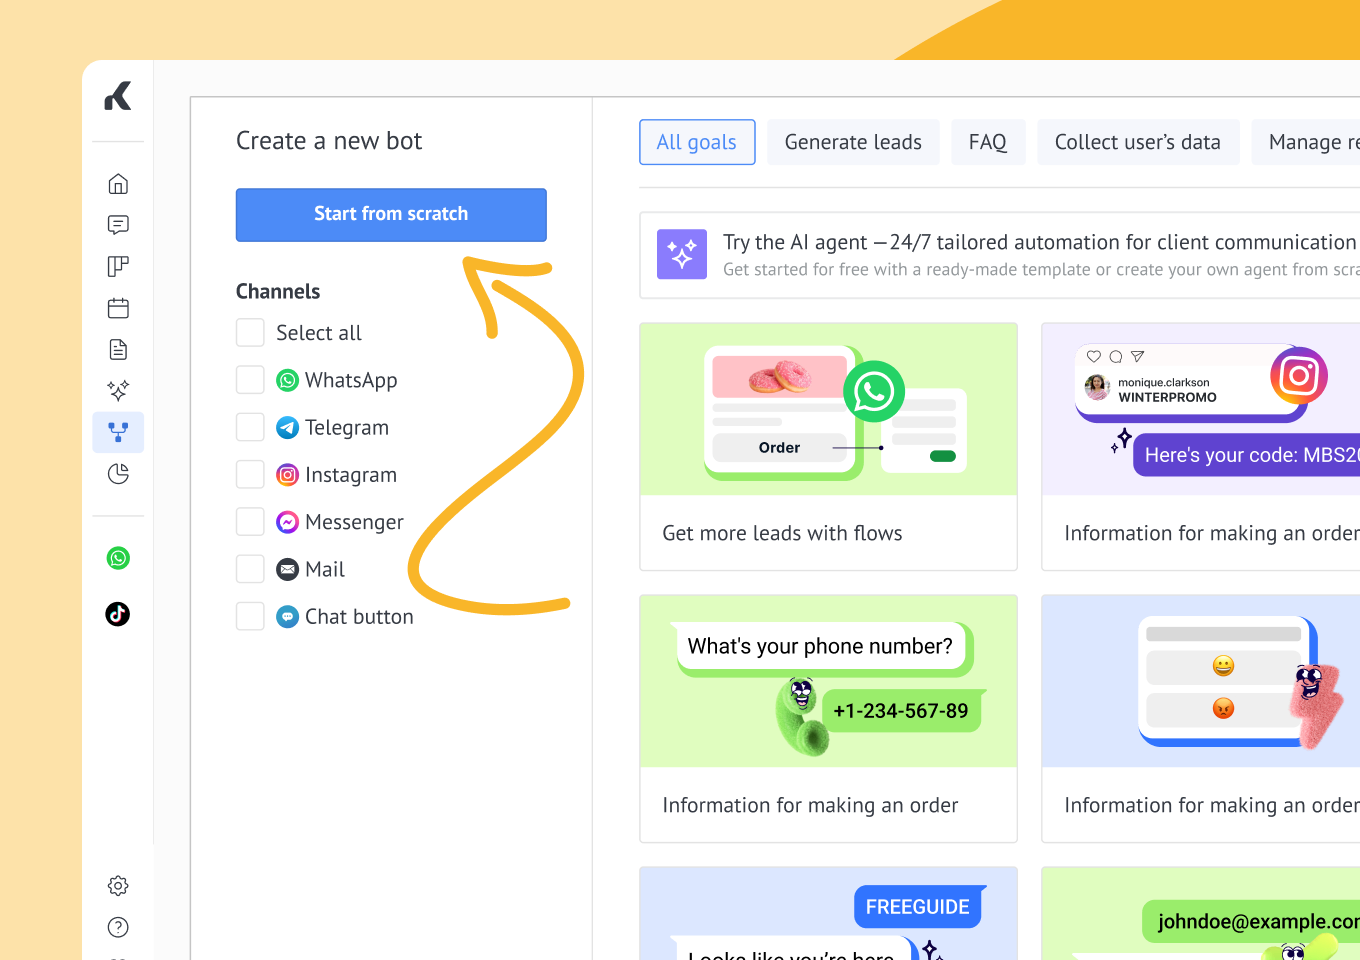Open Get more leads with flows template

tap(828, 446)
